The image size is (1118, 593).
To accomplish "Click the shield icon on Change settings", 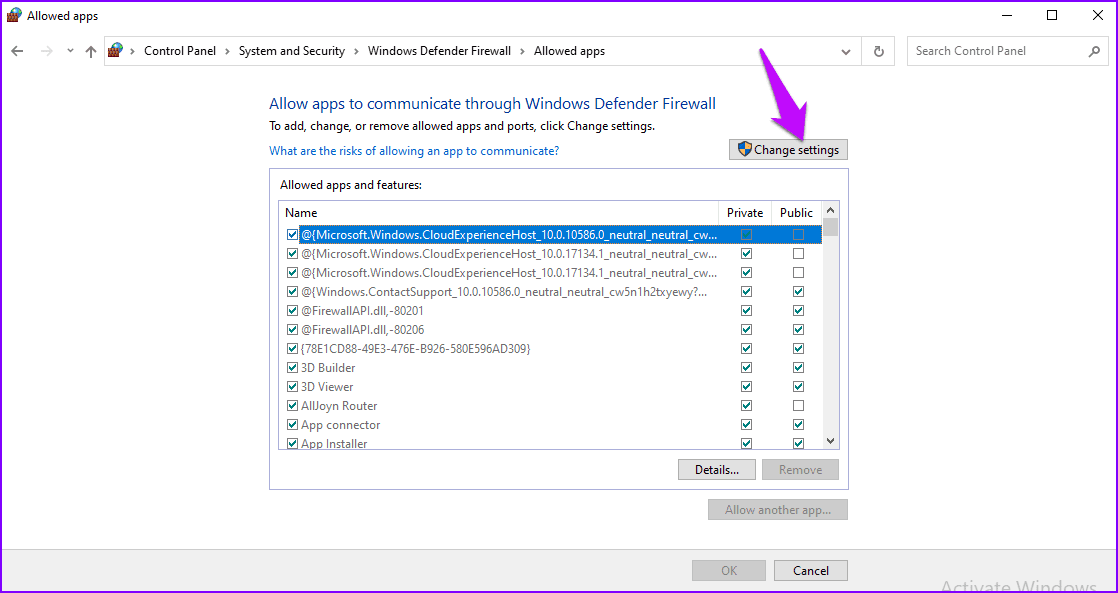I will pos(745,149).
